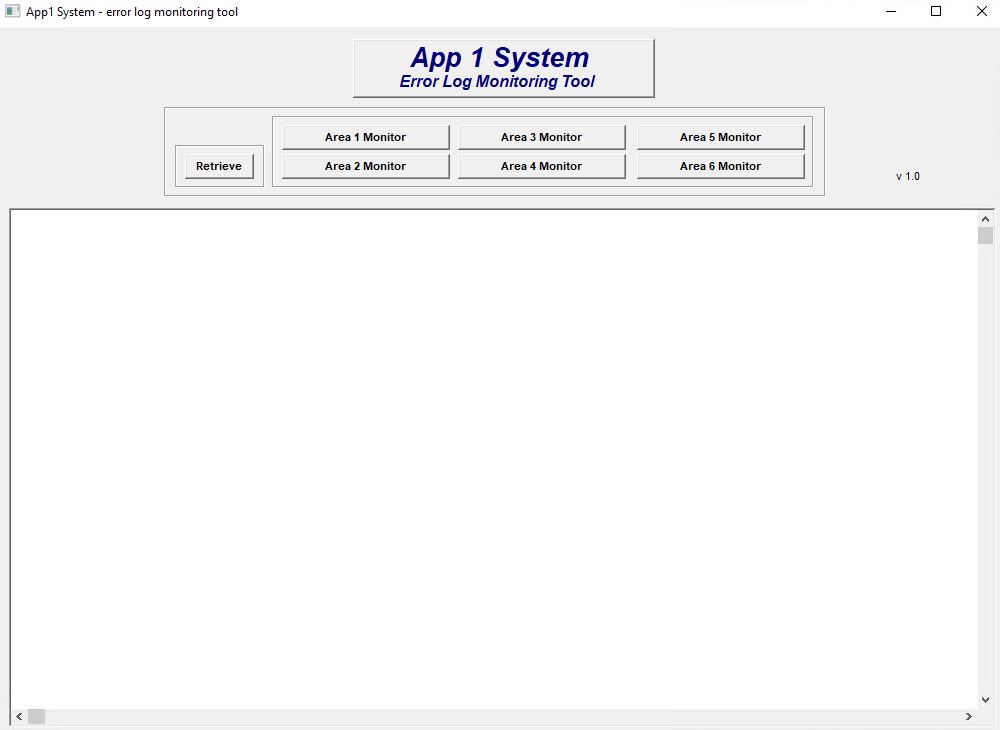Click the App 1 System title banner

pyautogui.click(x=504, y=68)
